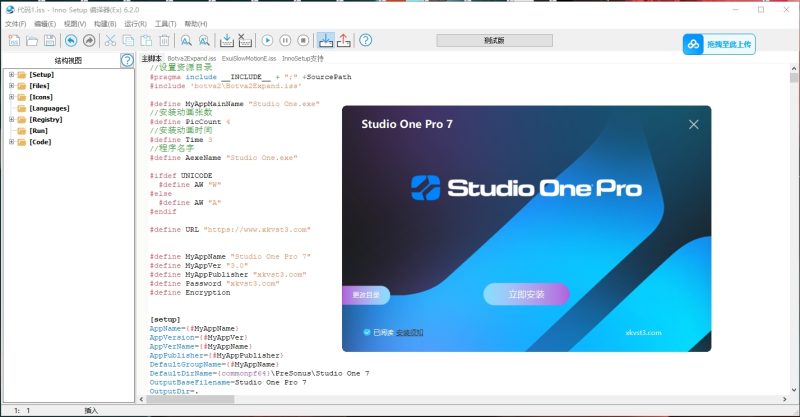This screenshot has height=417, width=800.
Task: Click the #define Password line
Action: click(214, 284)
